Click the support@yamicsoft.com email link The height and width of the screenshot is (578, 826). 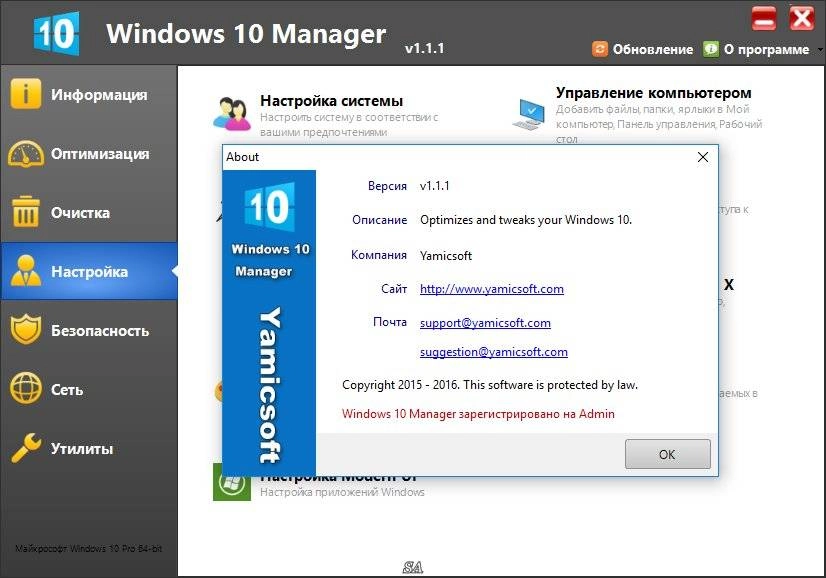point(485,322)
